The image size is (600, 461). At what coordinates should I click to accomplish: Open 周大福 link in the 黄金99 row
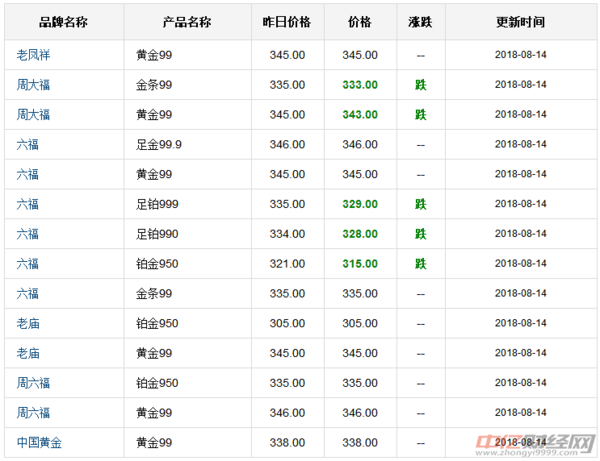click(x=33, y=115)
